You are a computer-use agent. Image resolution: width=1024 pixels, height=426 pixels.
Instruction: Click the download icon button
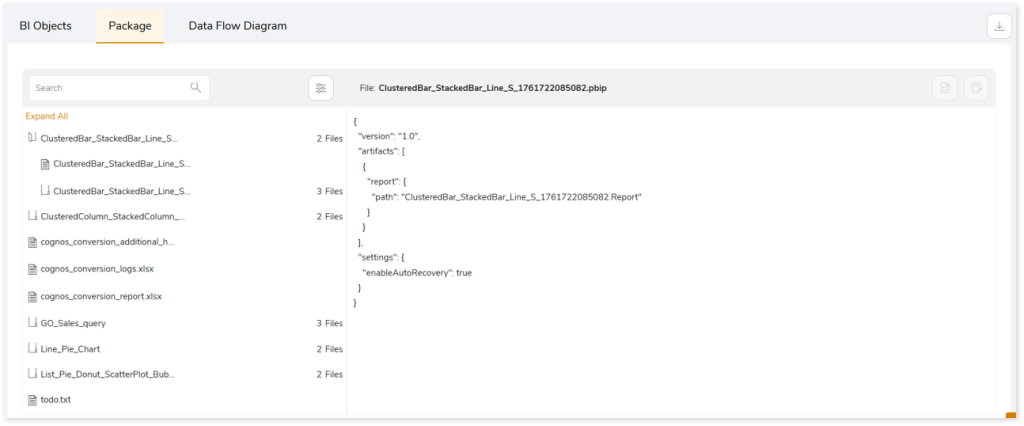pyautogui.click(x=999, y=27)
